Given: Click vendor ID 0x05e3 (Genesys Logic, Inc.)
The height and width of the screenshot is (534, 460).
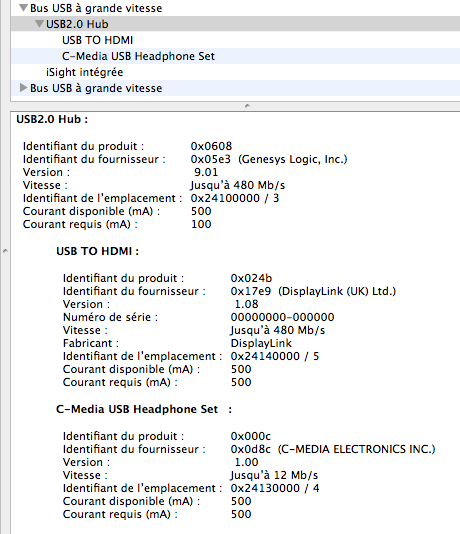Looking at the screenshot, I should [269, 159].
